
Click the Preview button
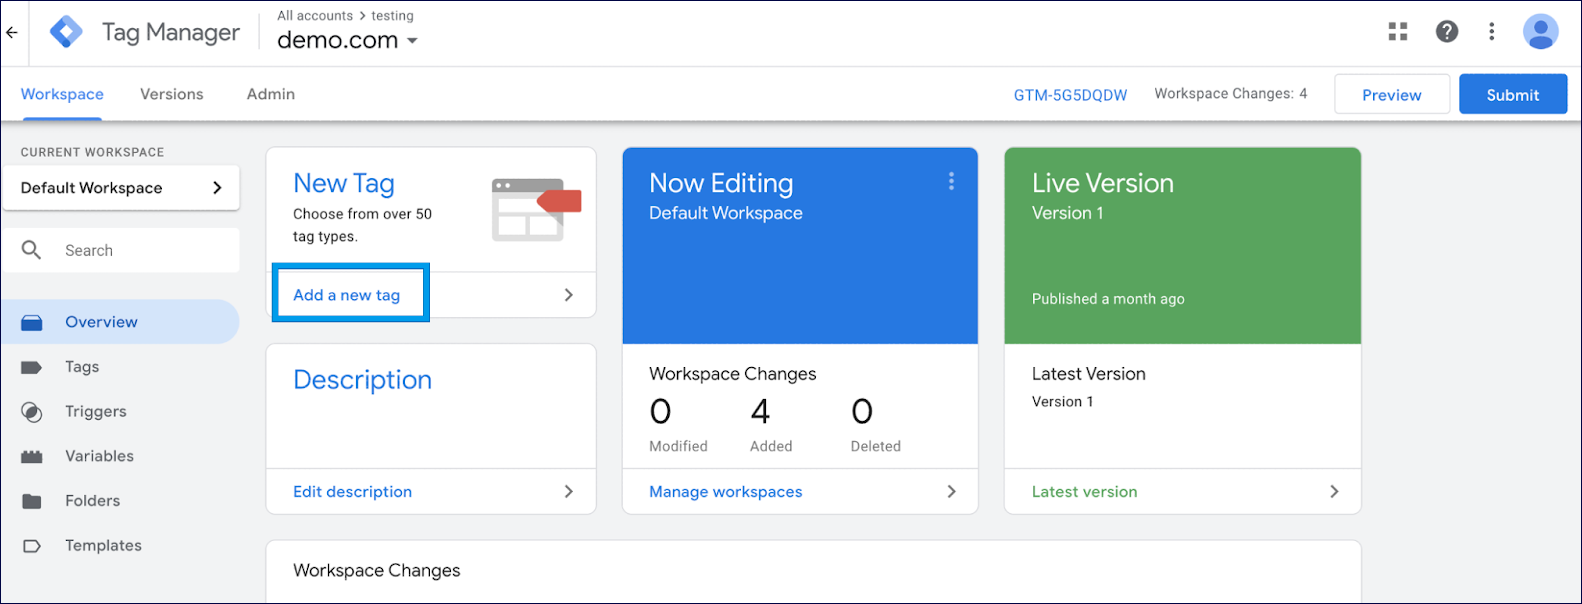(1391, 95)
